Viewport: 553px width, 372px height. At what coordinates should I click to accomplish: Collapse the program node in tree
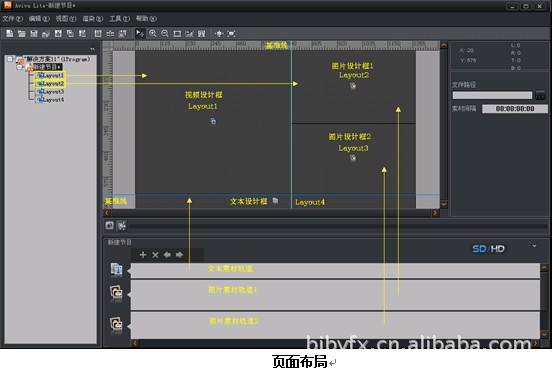coord(19,67)
